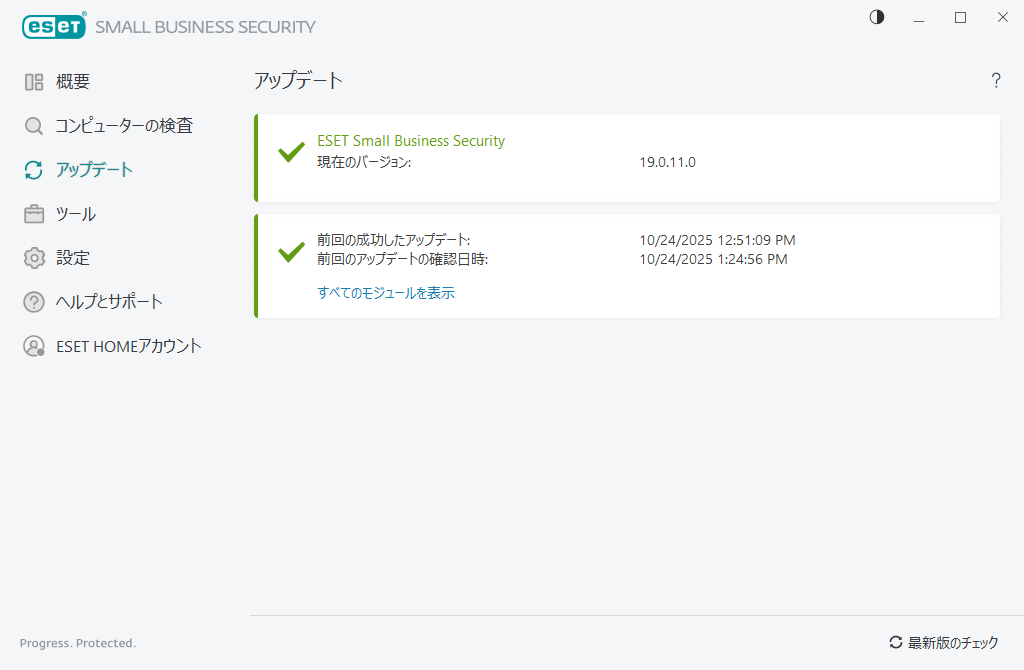Toggle the dark mode contrast switch
The height and width of the screenshot is (670, 1024).
[876, 17]
